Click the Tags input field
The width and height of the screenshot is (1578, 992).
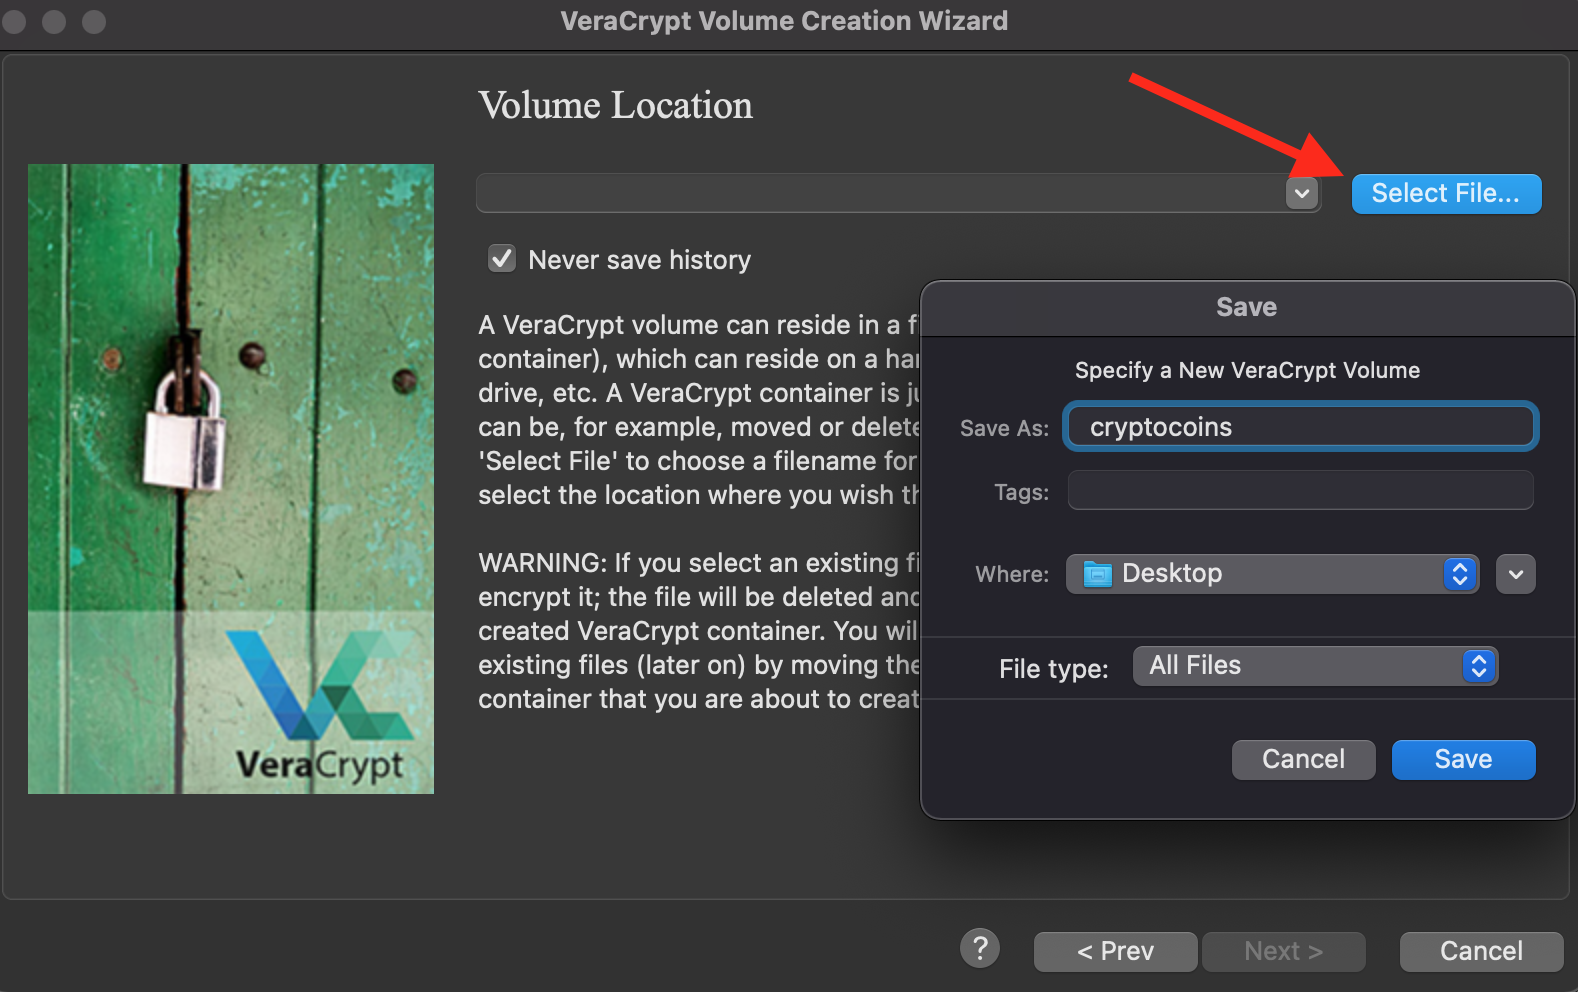tap(1301, 491)
